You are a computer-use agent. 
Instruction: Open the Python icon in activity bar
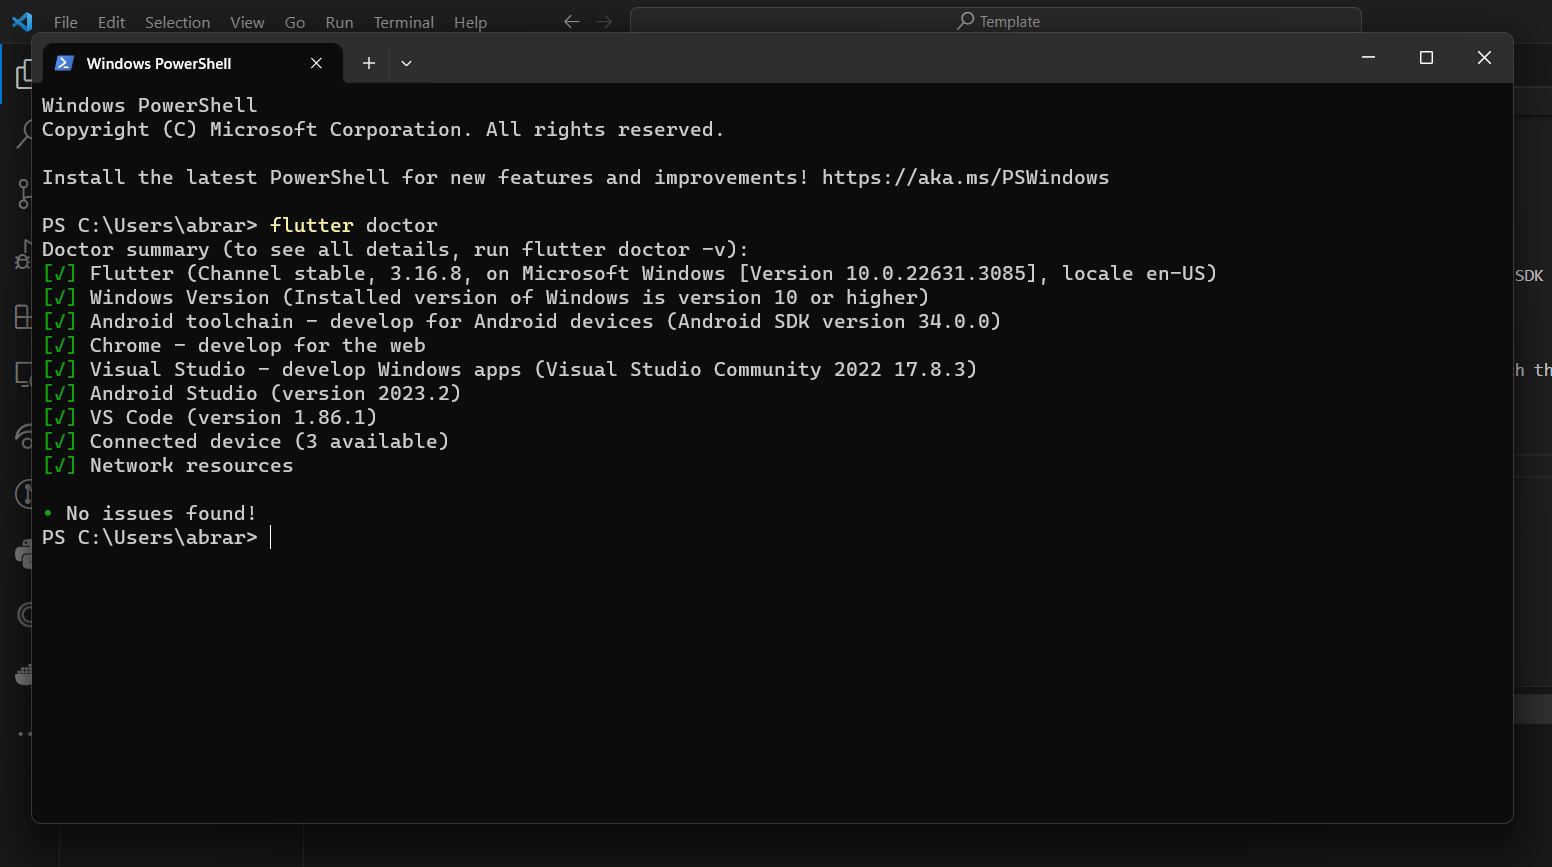click(22, 554)
